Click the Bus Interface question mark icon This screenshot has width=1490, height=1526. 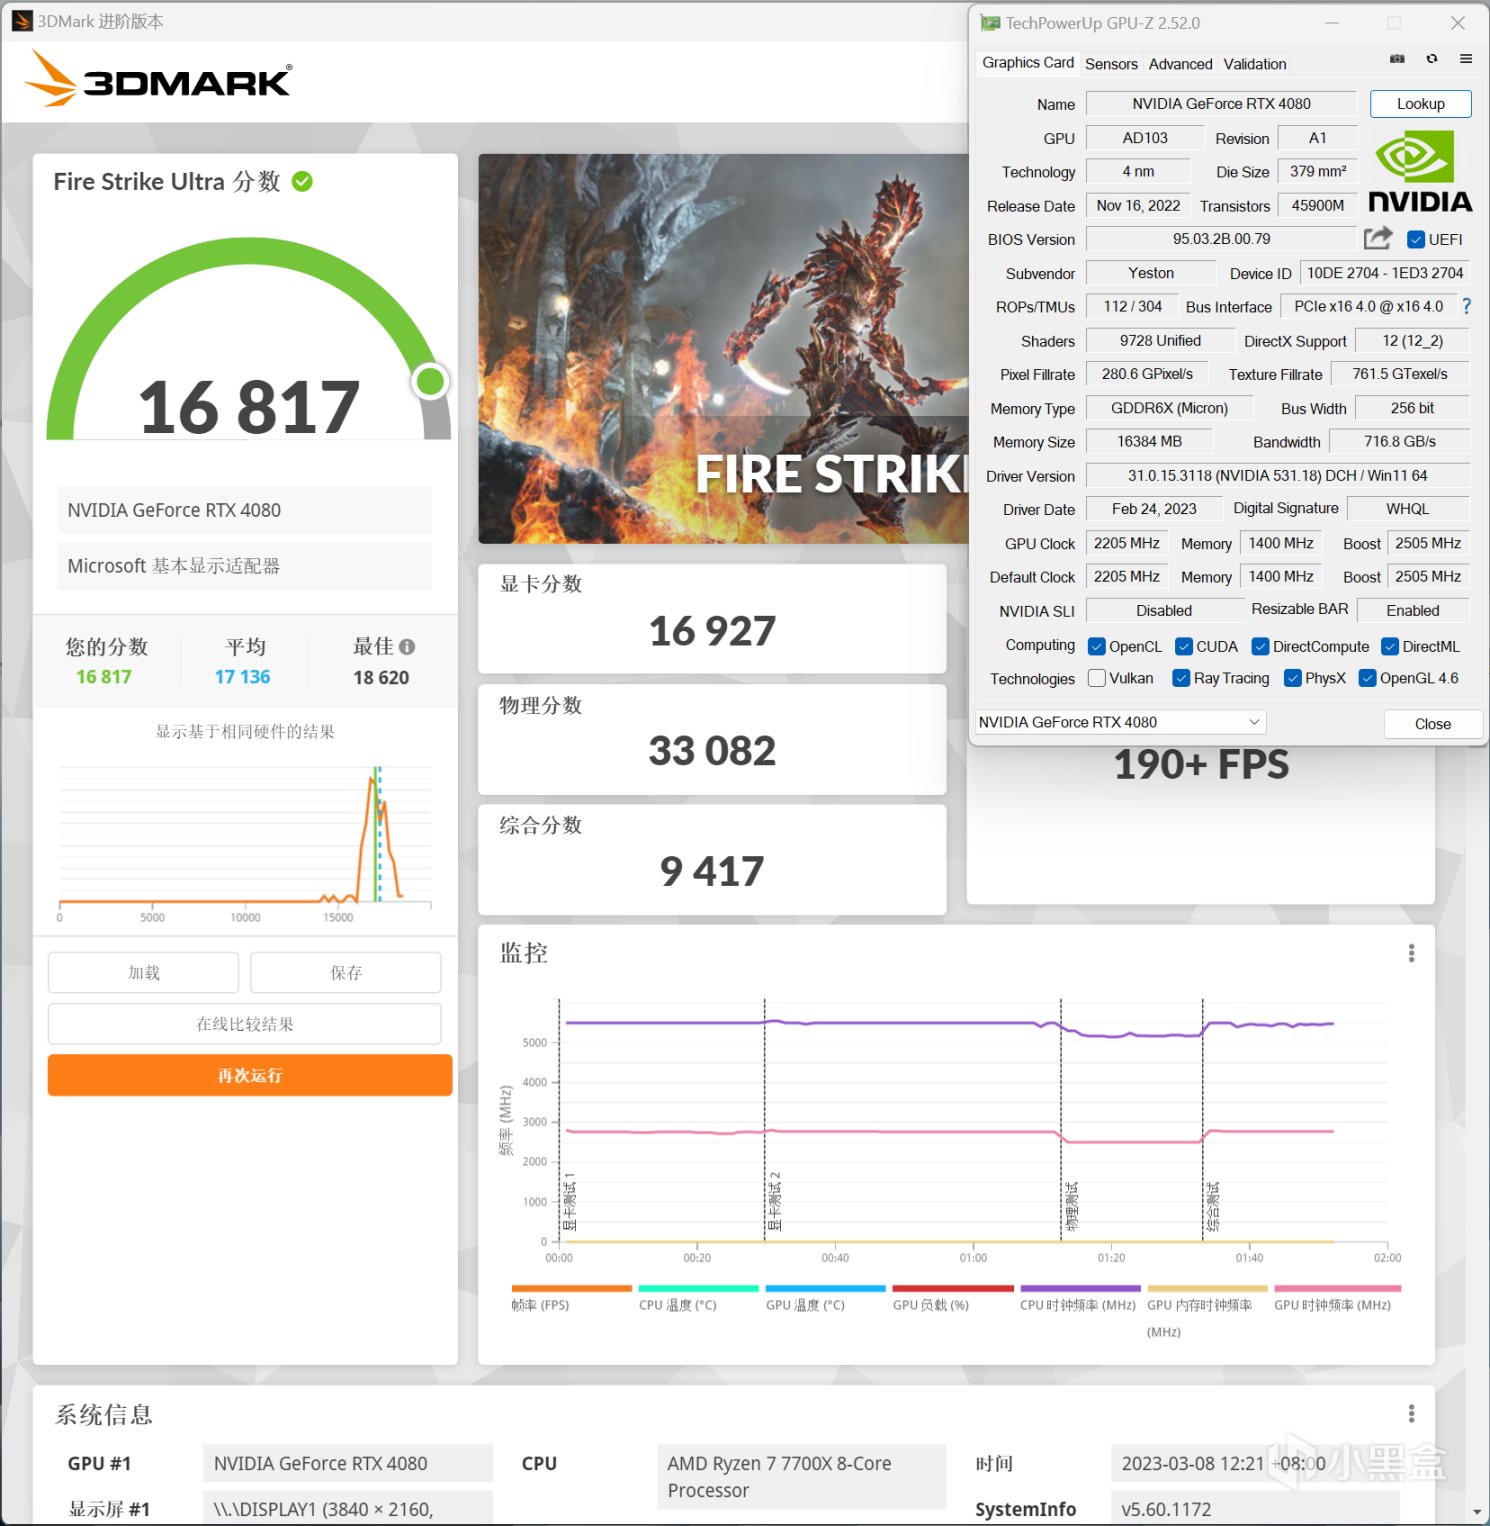coord(1466,306)
